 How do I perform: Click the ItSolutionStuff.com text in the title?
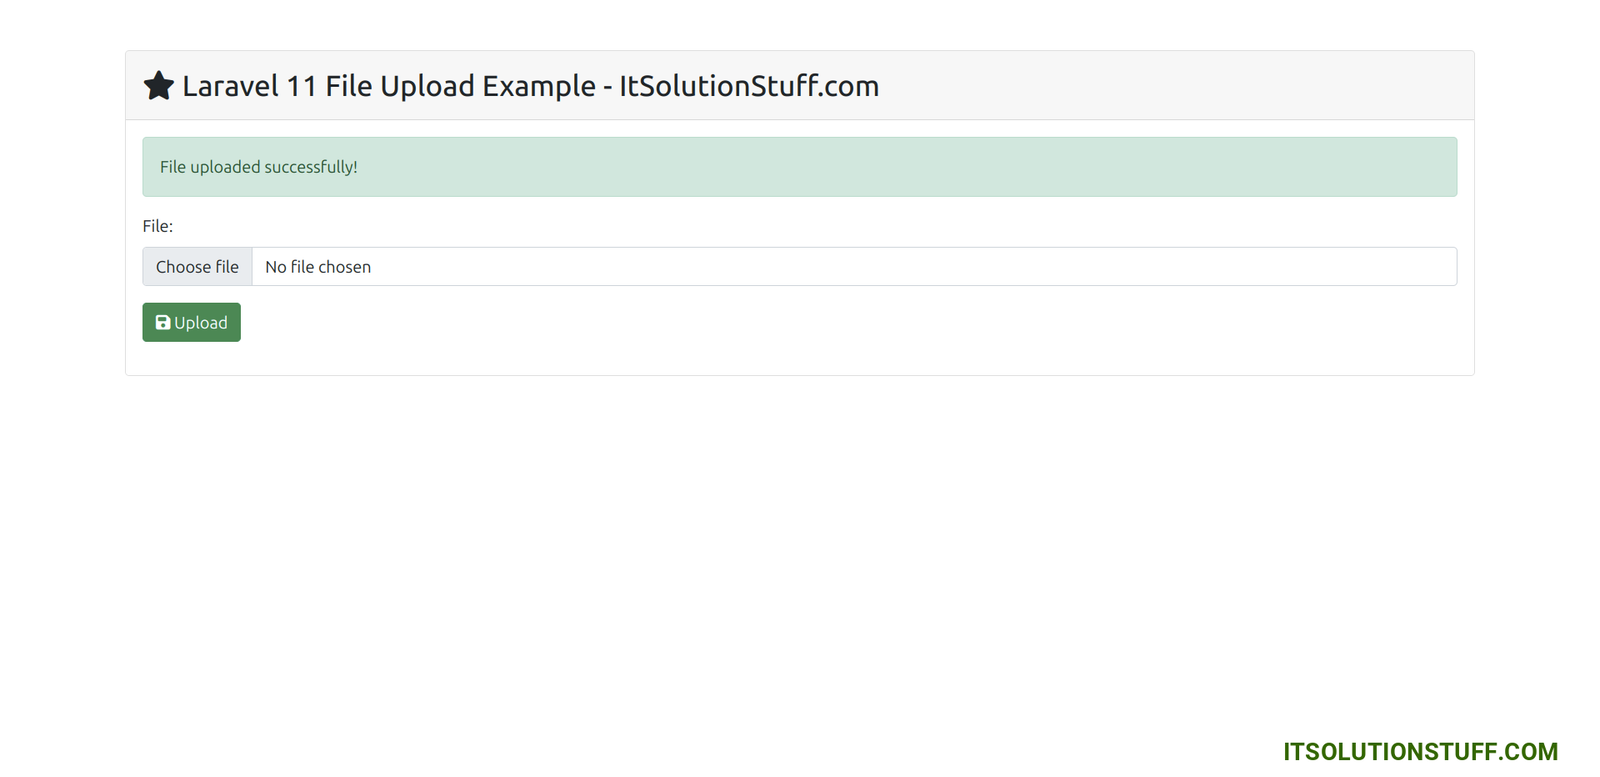coord(750,86)
